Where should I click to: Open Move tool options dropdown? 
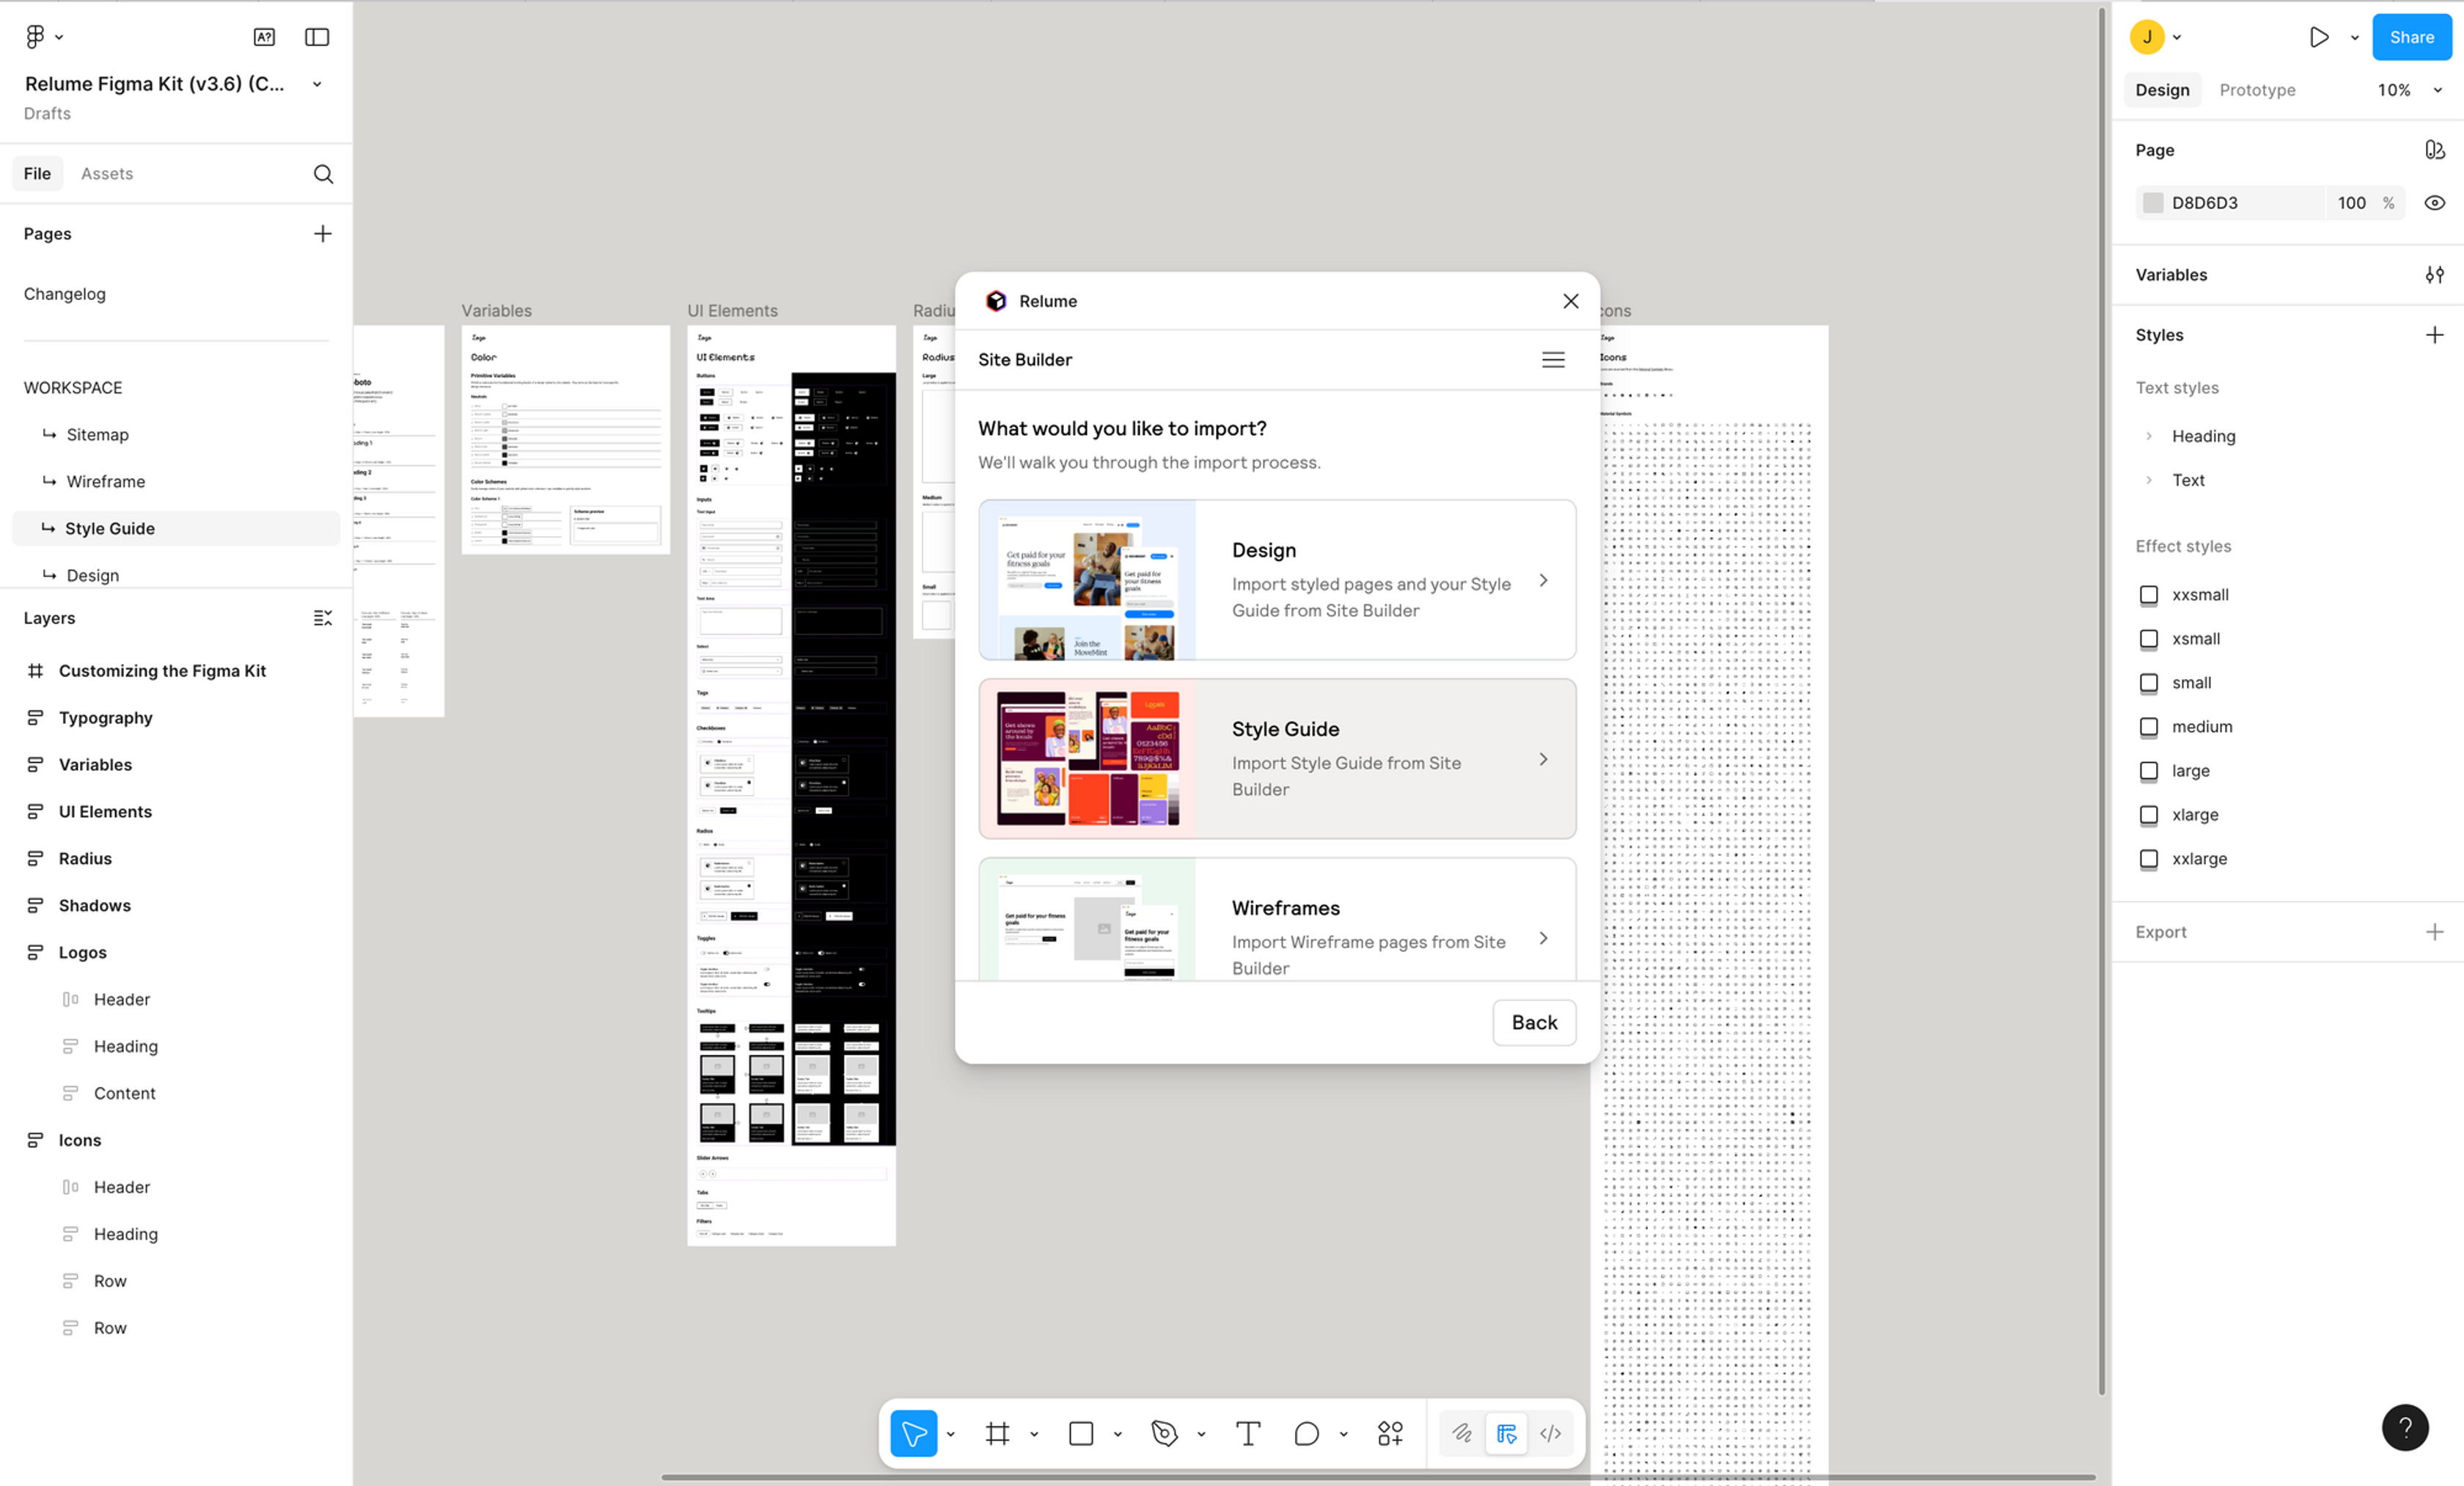(950, 1434)
